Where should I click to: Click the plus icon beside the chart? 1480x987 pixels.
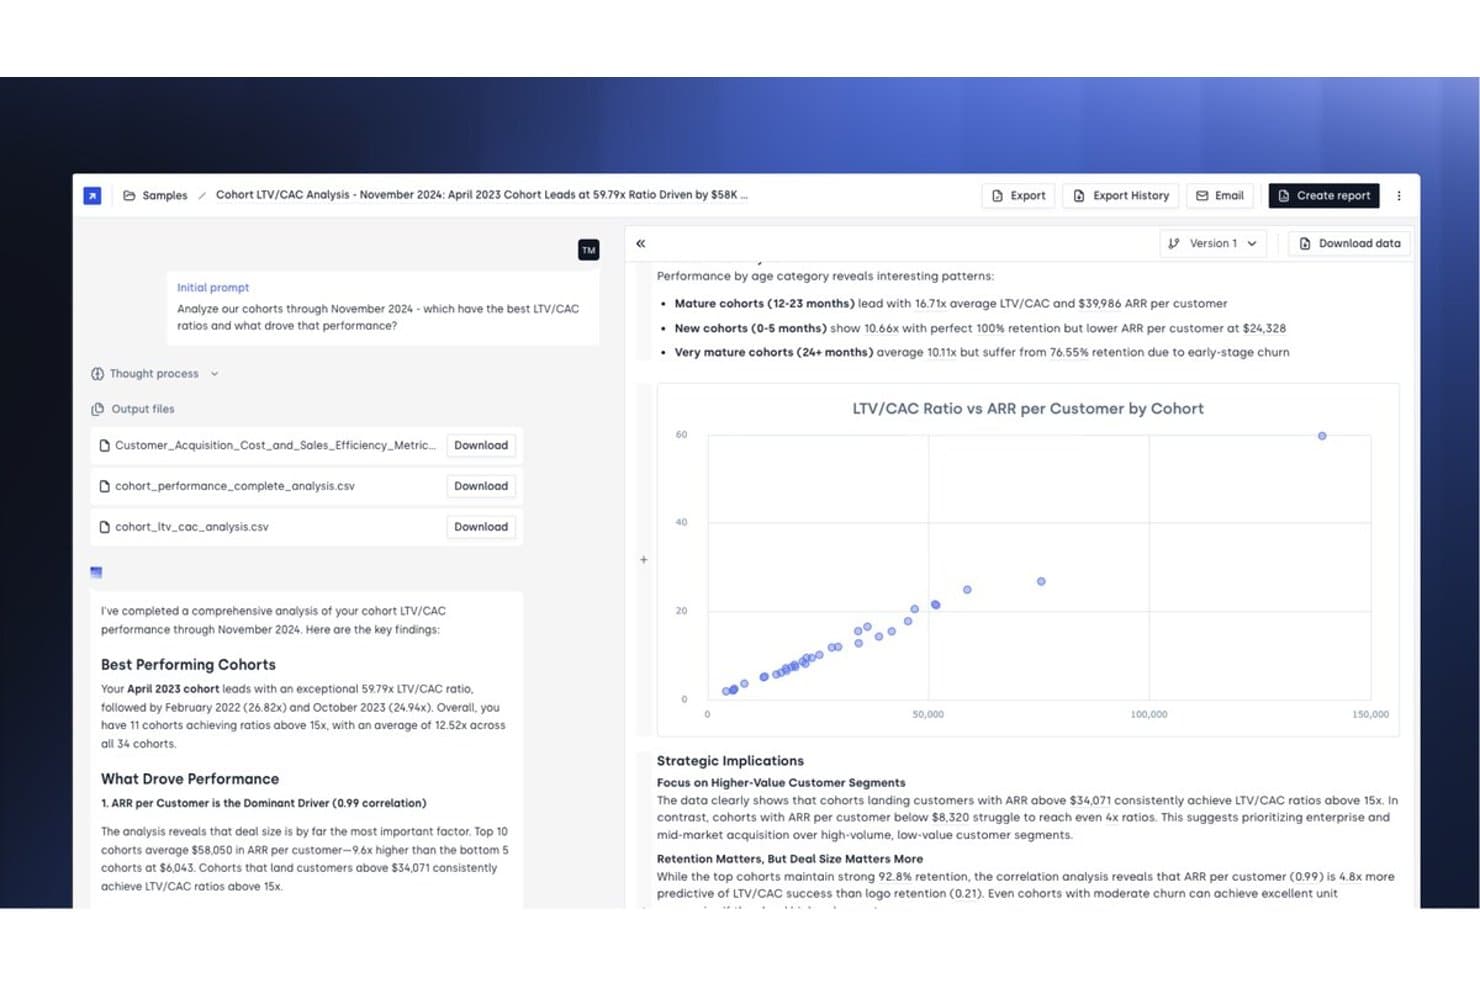pyautogui.click(x=644, y=560)
